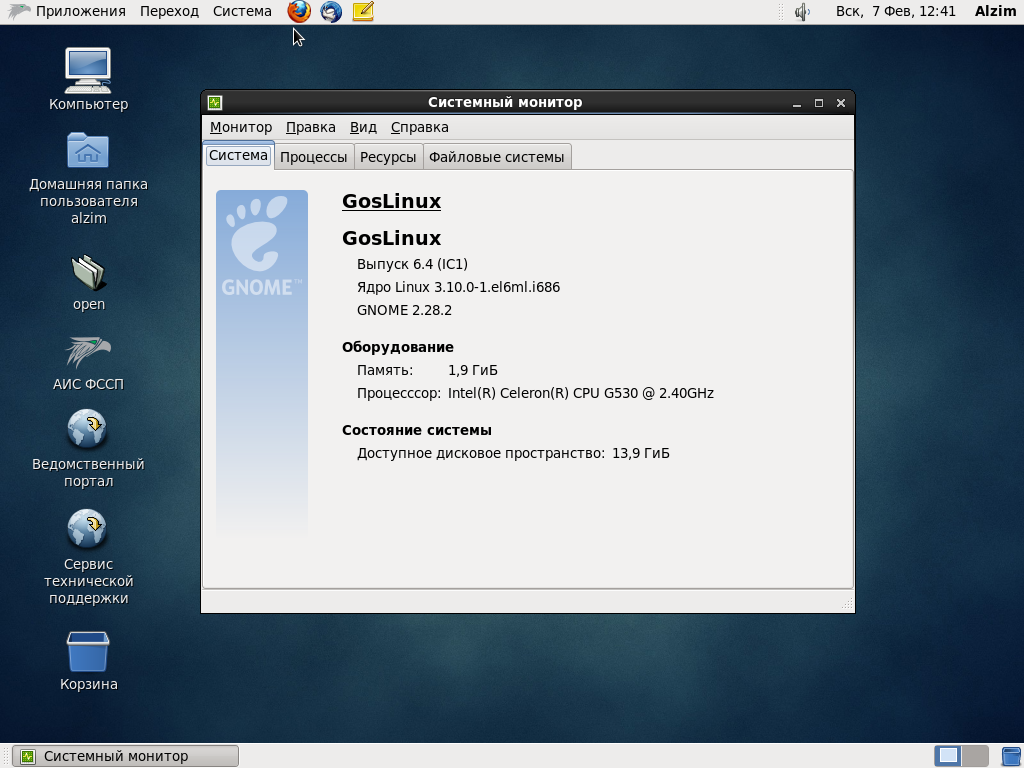The image size is (1024, 768).
Task: Click the Системный монитор taskbar button
Action: point(126,756)
